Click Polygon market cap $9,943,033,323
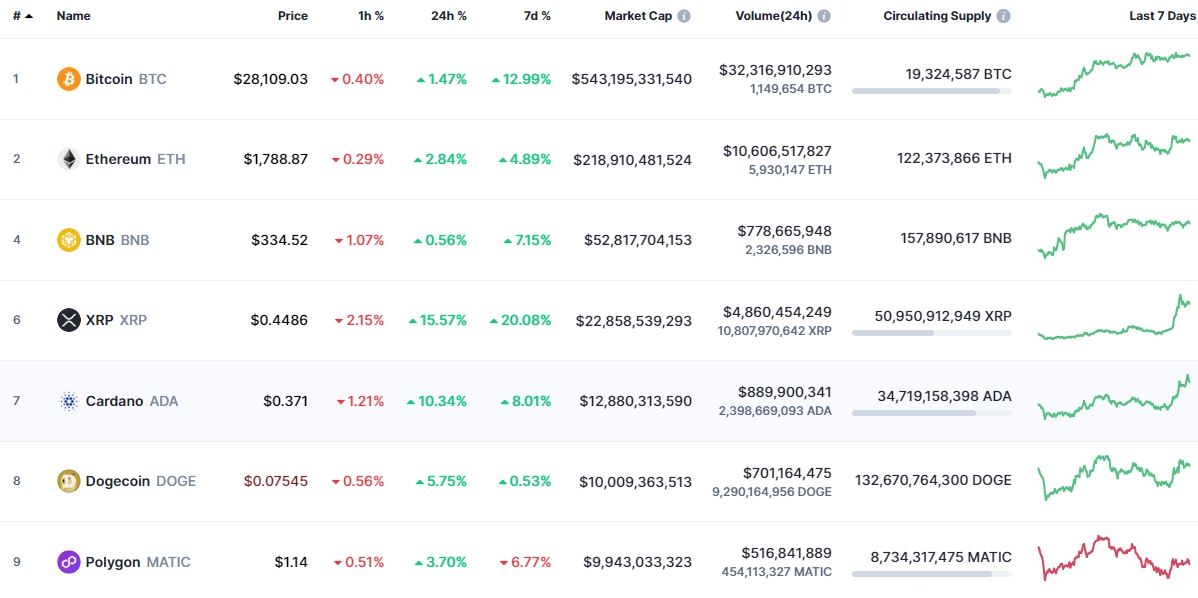Image resolution: width=1198 pixels, height=598 pixels. click(x=638, y=562)
